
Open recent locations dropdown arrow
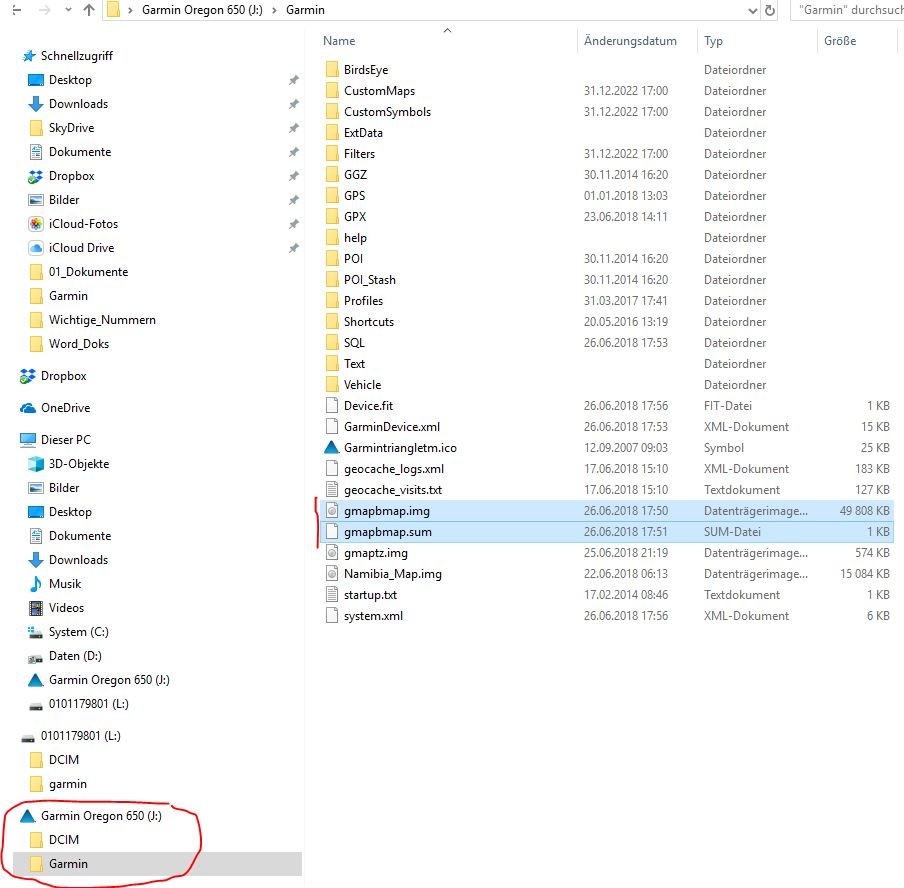[x=68, y=10]
